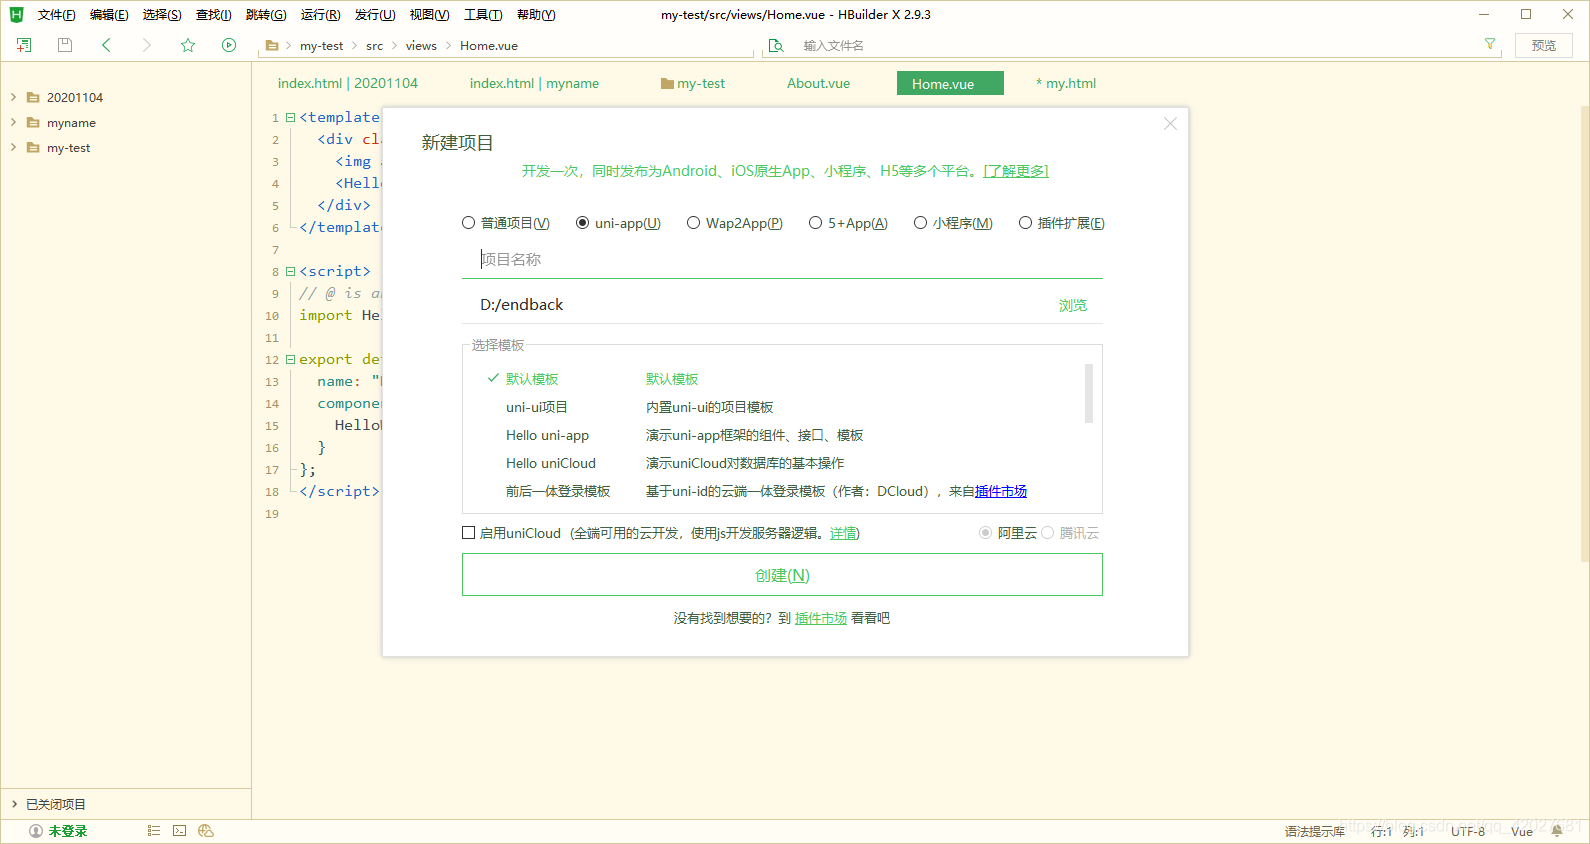
Task: Click the project name input field
Action: pos(782,259)
